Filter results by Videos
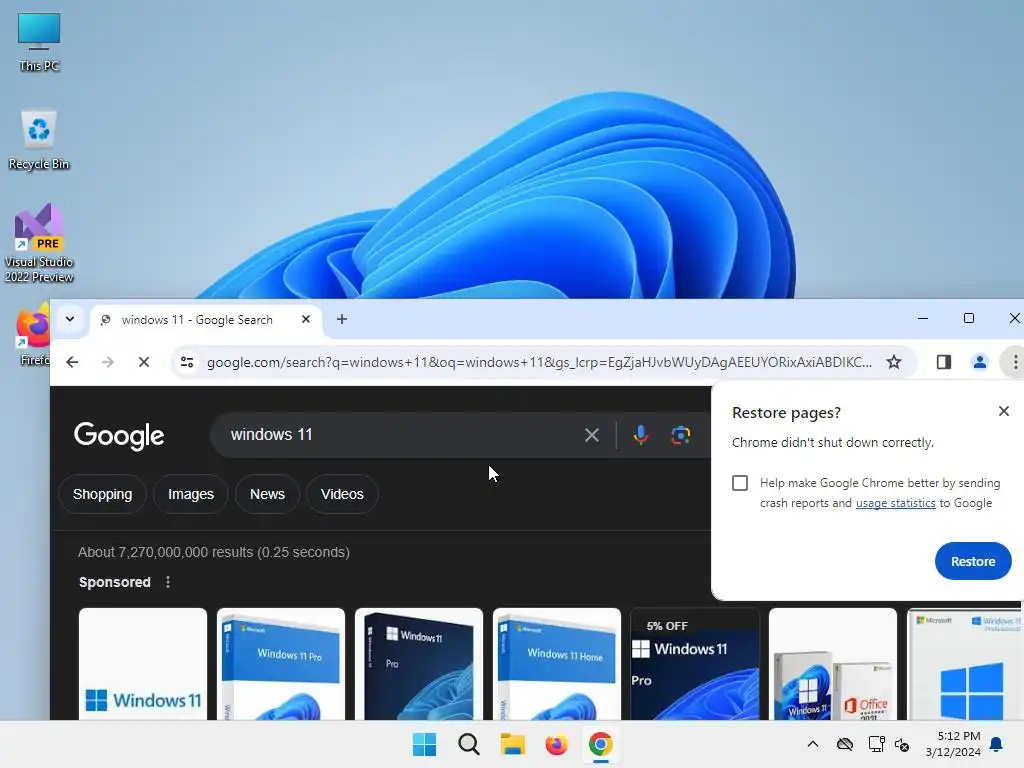The height and width of the screenshot is (768, 1024). tap(342, 494)
